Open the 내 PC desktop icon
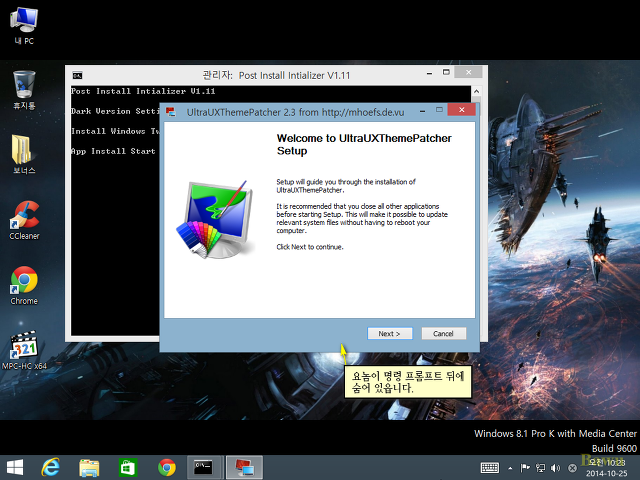Viewport: 640px width, 480px height. (x=24, y=27)
